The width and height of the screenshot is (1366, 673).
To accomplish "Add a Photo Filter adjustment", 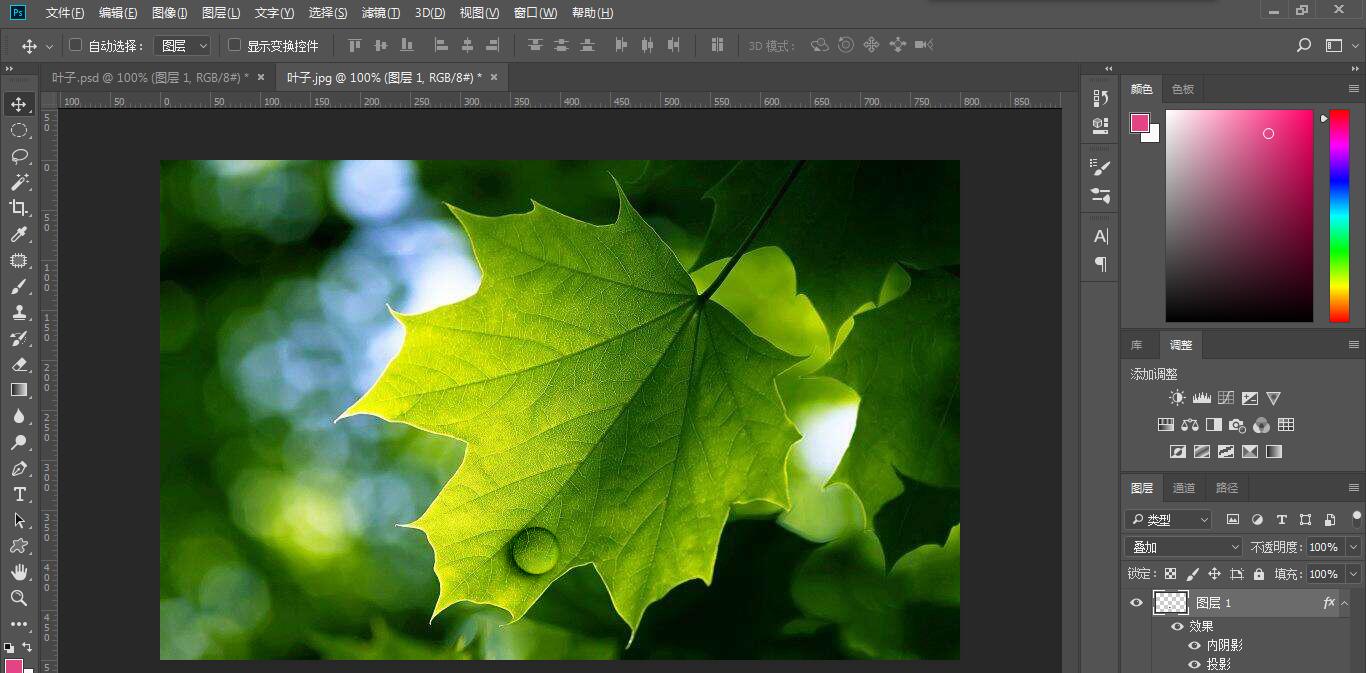I will [x=1238, y=425].
